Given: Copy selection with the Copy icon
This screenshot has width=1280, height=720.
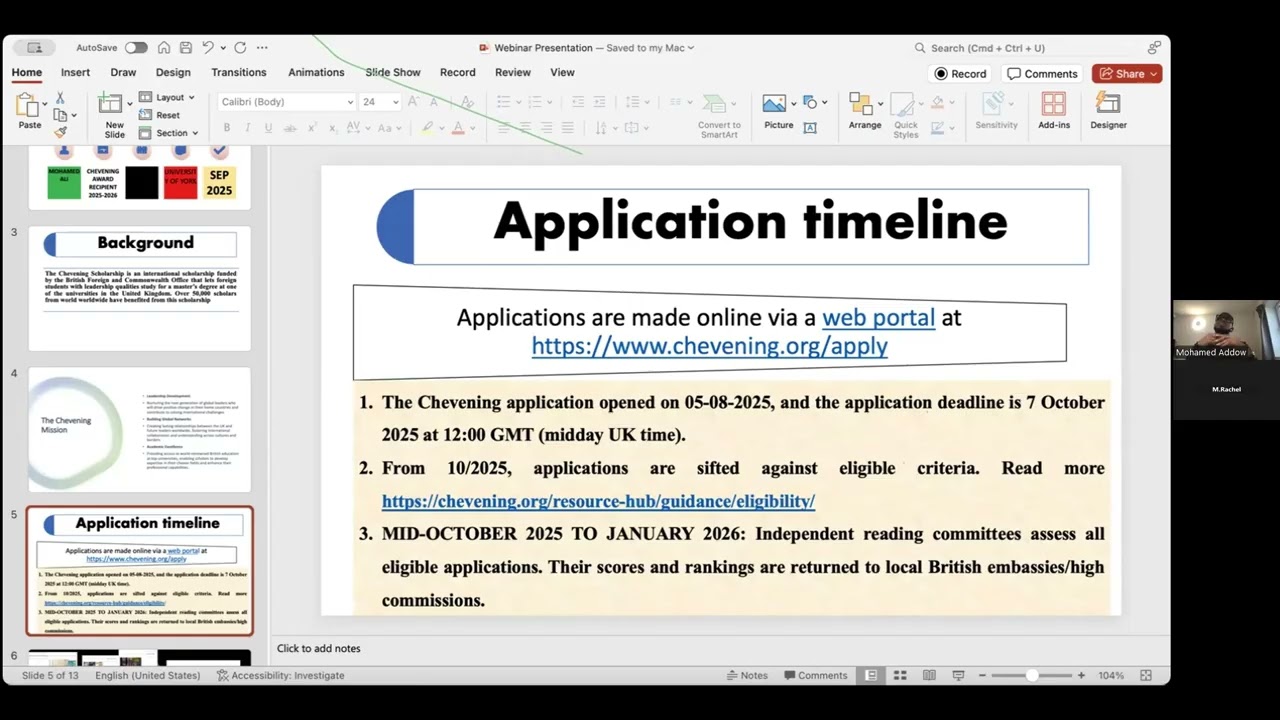Looking at the screenshot, I should [x=60, y=114].
